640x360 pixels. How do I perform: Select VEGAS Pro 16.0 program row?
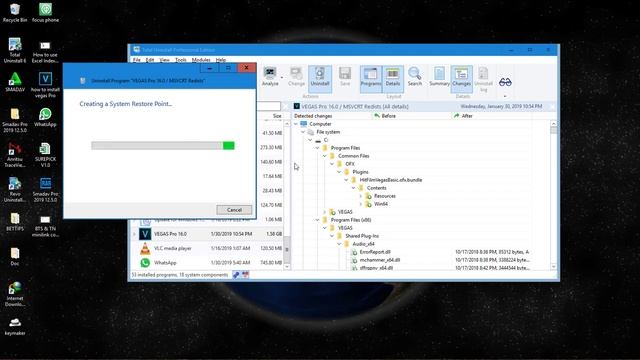tap(207, 234)
